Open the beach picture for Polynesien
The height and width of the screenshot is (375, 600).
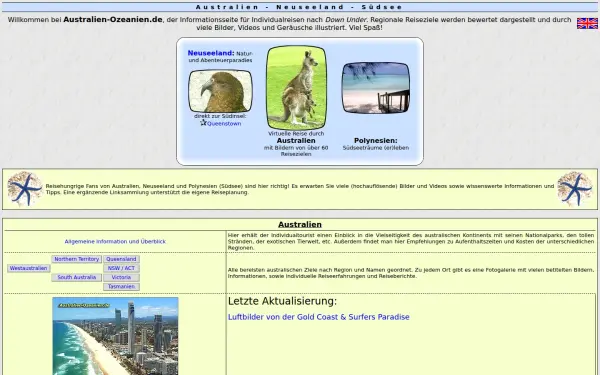tap(375, 88)
